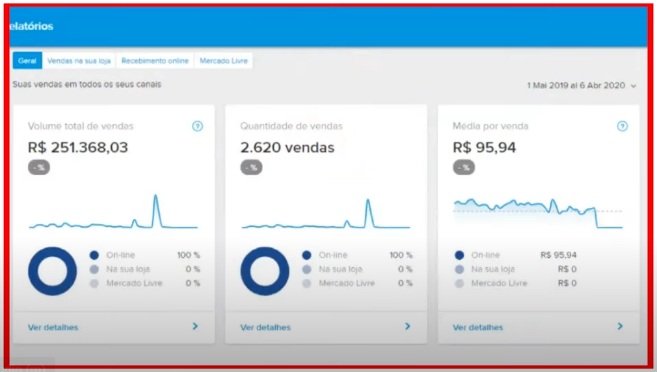Open help icon on Volume total de vendas card
Viewport: 657px width, 372px height.
197,126
